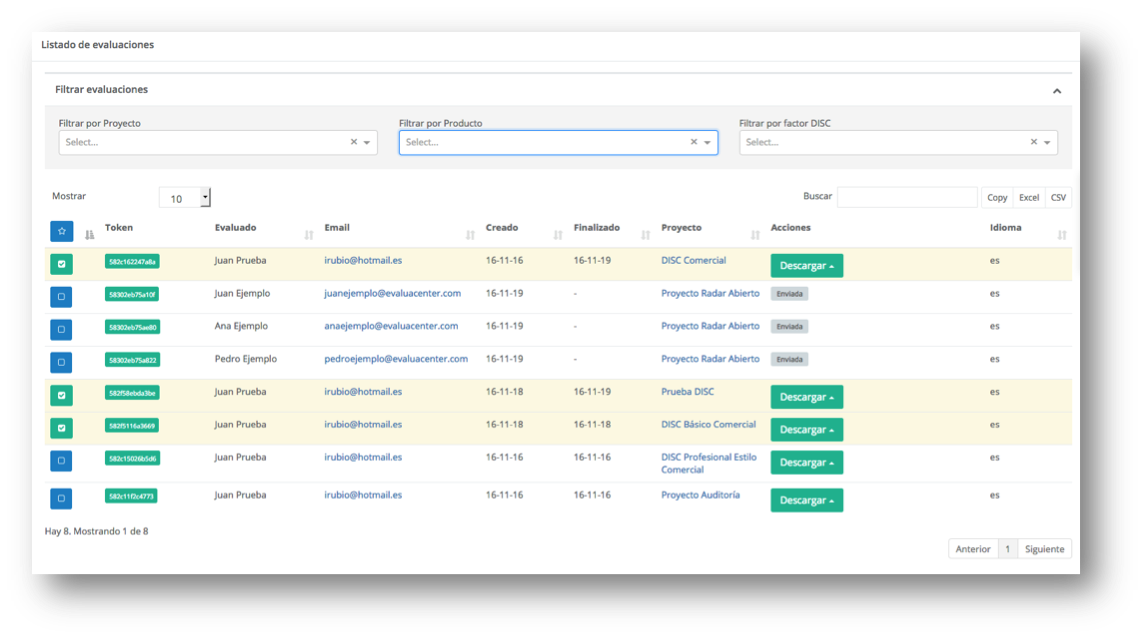Image resolution: width=1145 pixels, height=639 pixels.
Task: Click the Filtrar por Producto select field
Action: pyautogui.click(x=558, y=142)
